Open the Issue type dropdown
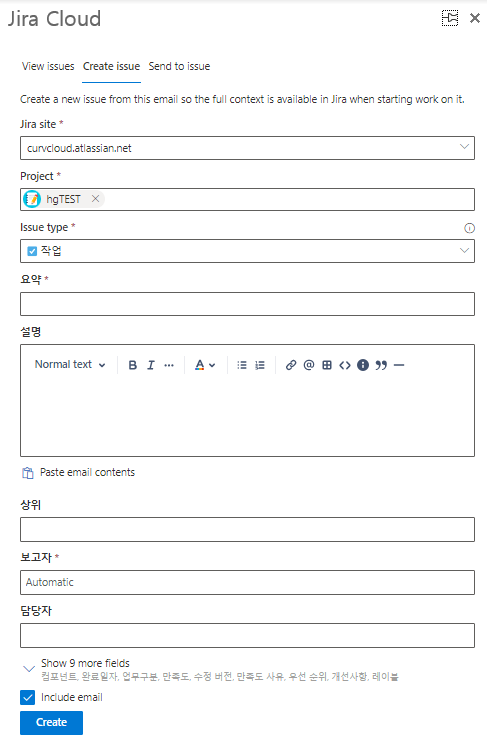This screenshot has width=487, height=745. pyautogui.click(x=247, y=251)
